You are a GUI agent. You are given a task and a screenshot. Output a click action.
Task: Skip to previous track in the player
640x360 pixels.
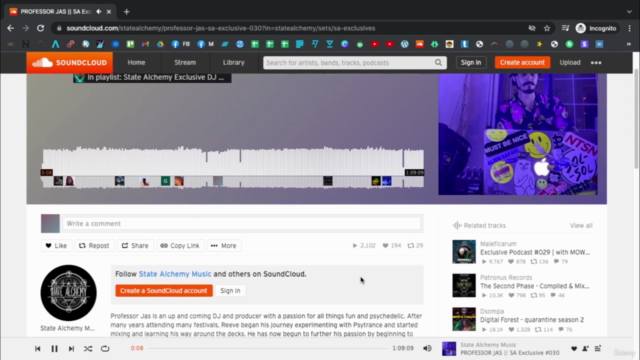click(x=38, y=349)
